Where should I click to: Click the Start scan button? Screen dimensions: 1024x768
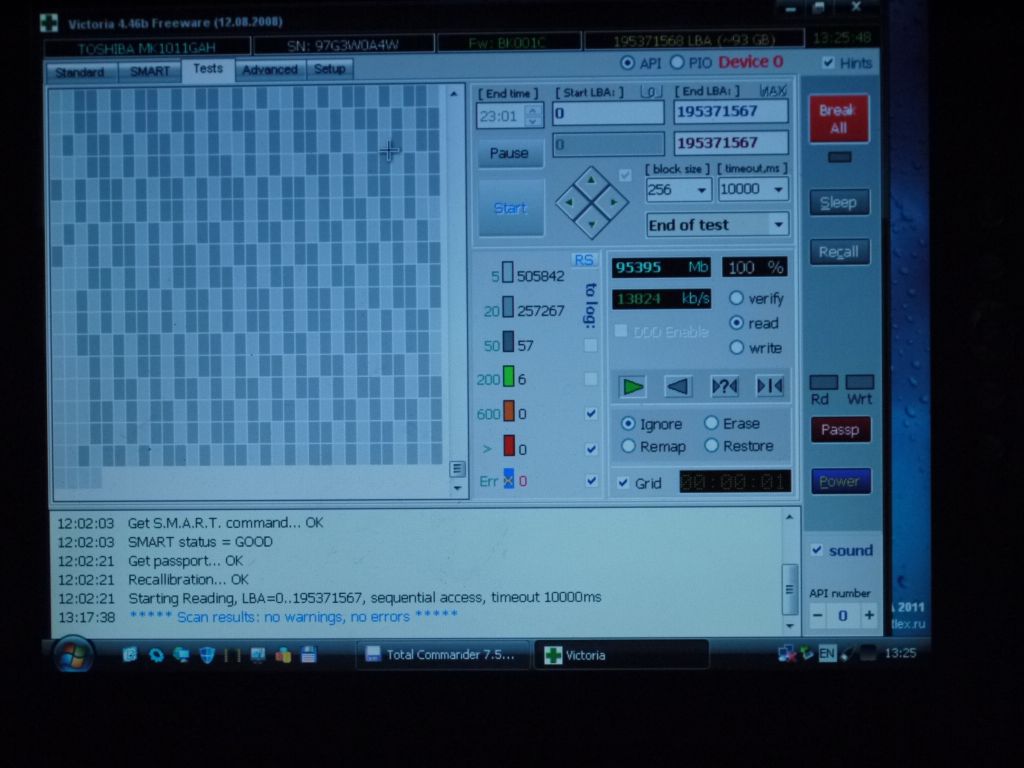pyautogui.click(x=510, y=208)
